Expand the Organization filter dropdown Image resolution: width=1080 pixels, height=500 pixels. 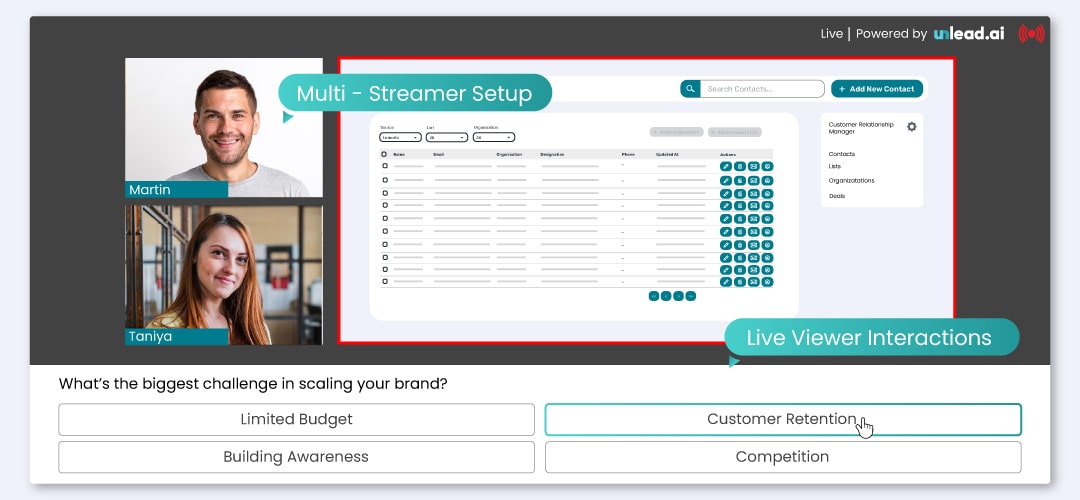tap(494, 137)
